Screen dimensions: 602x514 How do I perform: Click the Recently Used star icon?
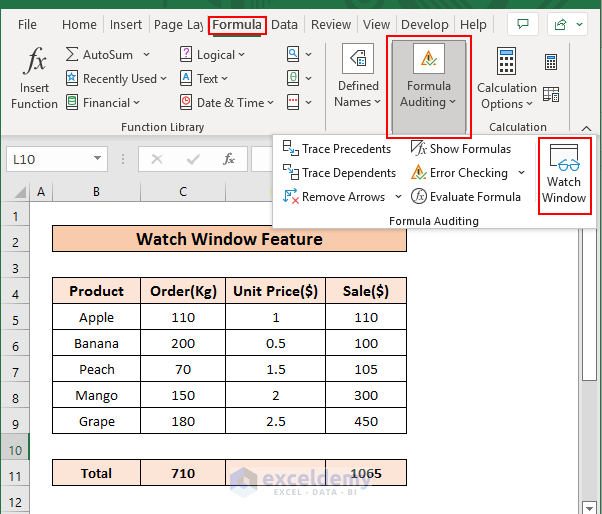coord(72,78)
